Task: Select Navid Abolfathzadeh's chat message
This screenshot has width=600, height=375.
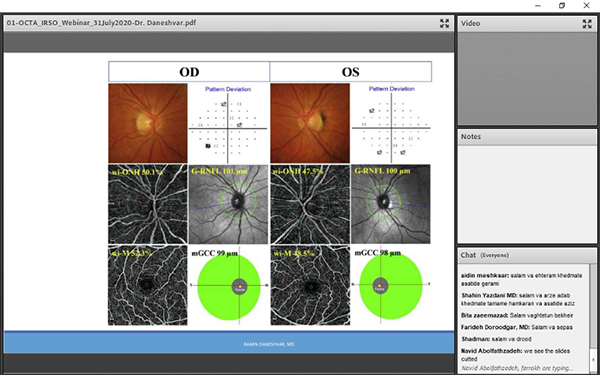Action: click(x=524, y=355)
